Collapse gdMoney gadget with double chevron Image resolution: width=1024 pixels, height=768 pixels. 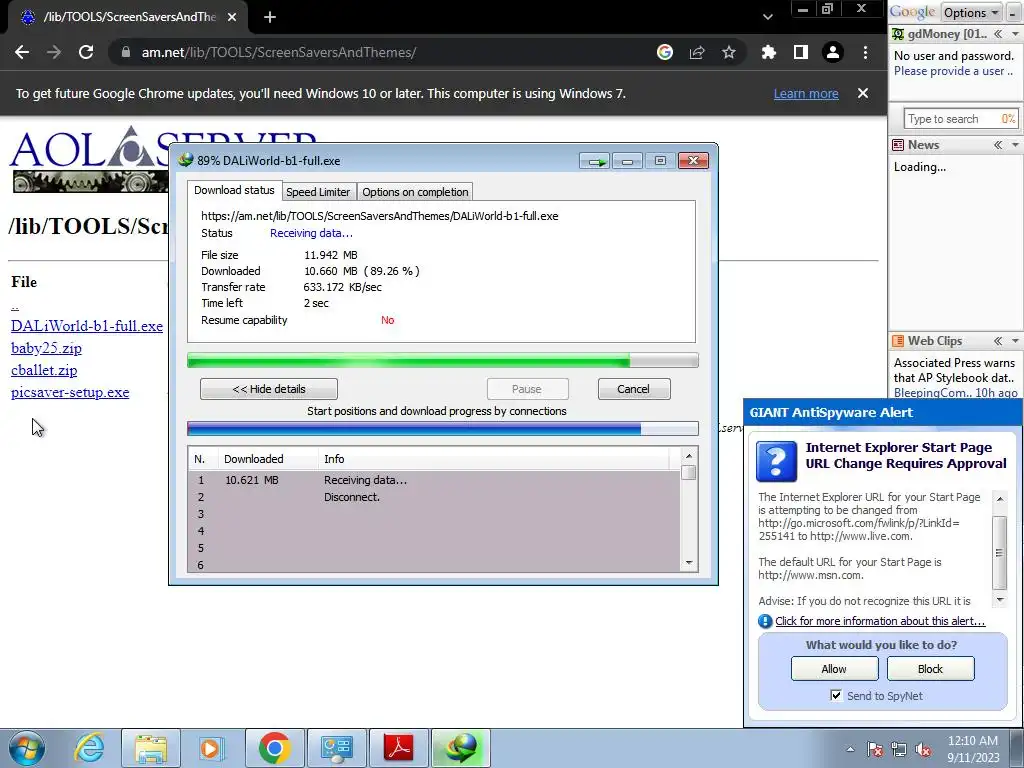pos(998,34)
